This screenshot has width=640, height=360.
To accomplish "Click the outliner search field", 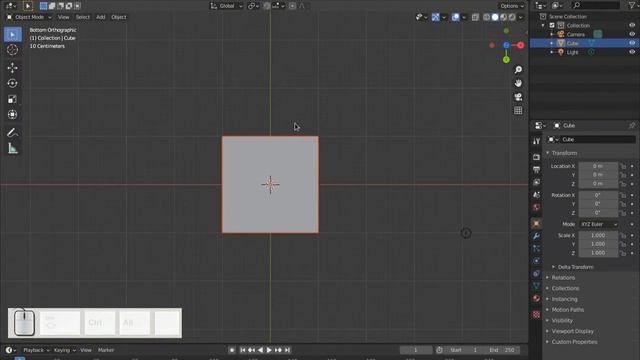I will click(595, 5).
